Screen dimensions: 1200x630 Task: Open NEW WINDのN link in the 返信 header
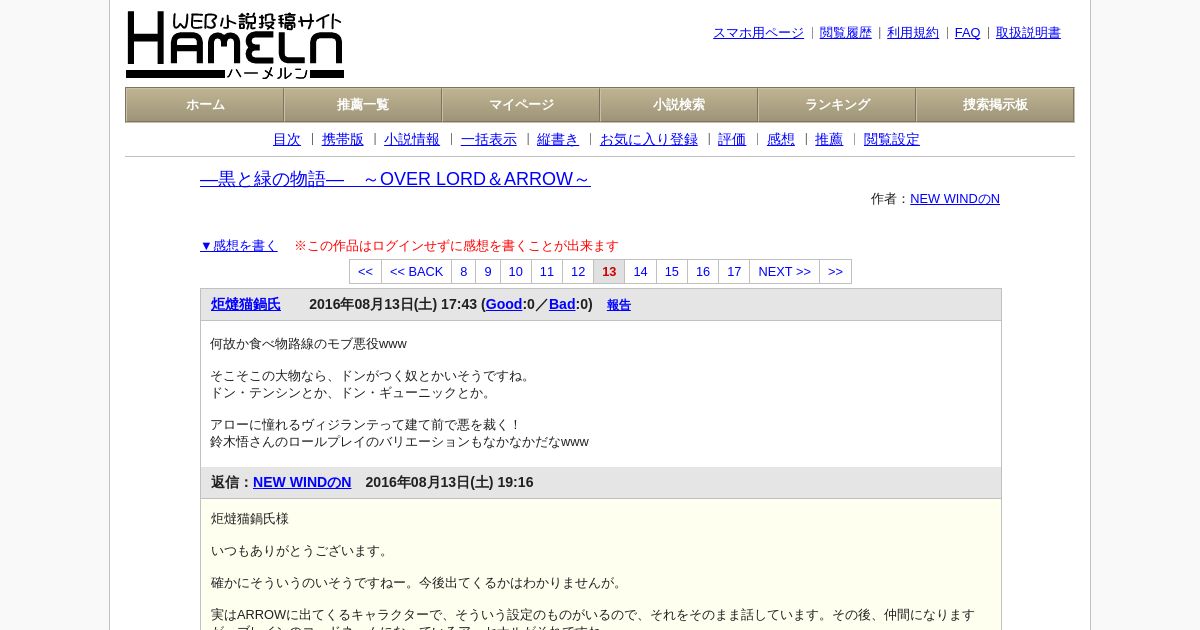302,482
